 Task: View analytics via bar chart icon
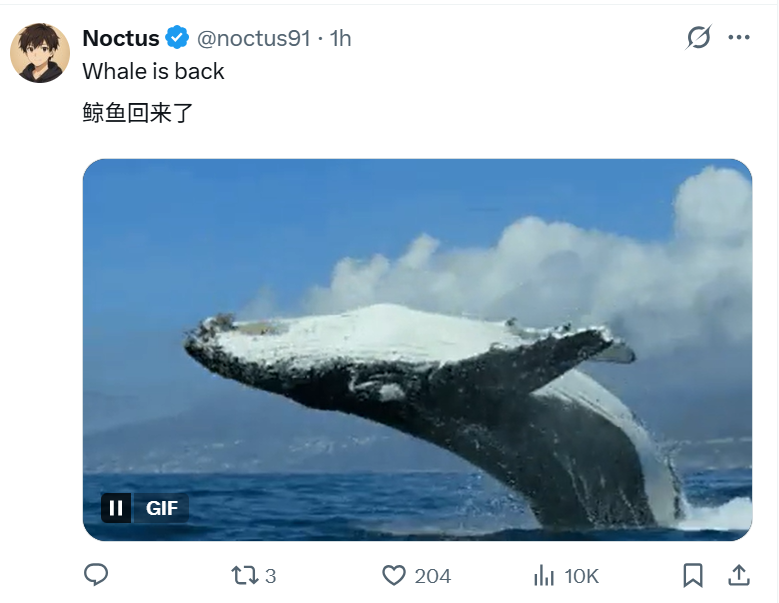pyautogui.click(x=544, y=576)
